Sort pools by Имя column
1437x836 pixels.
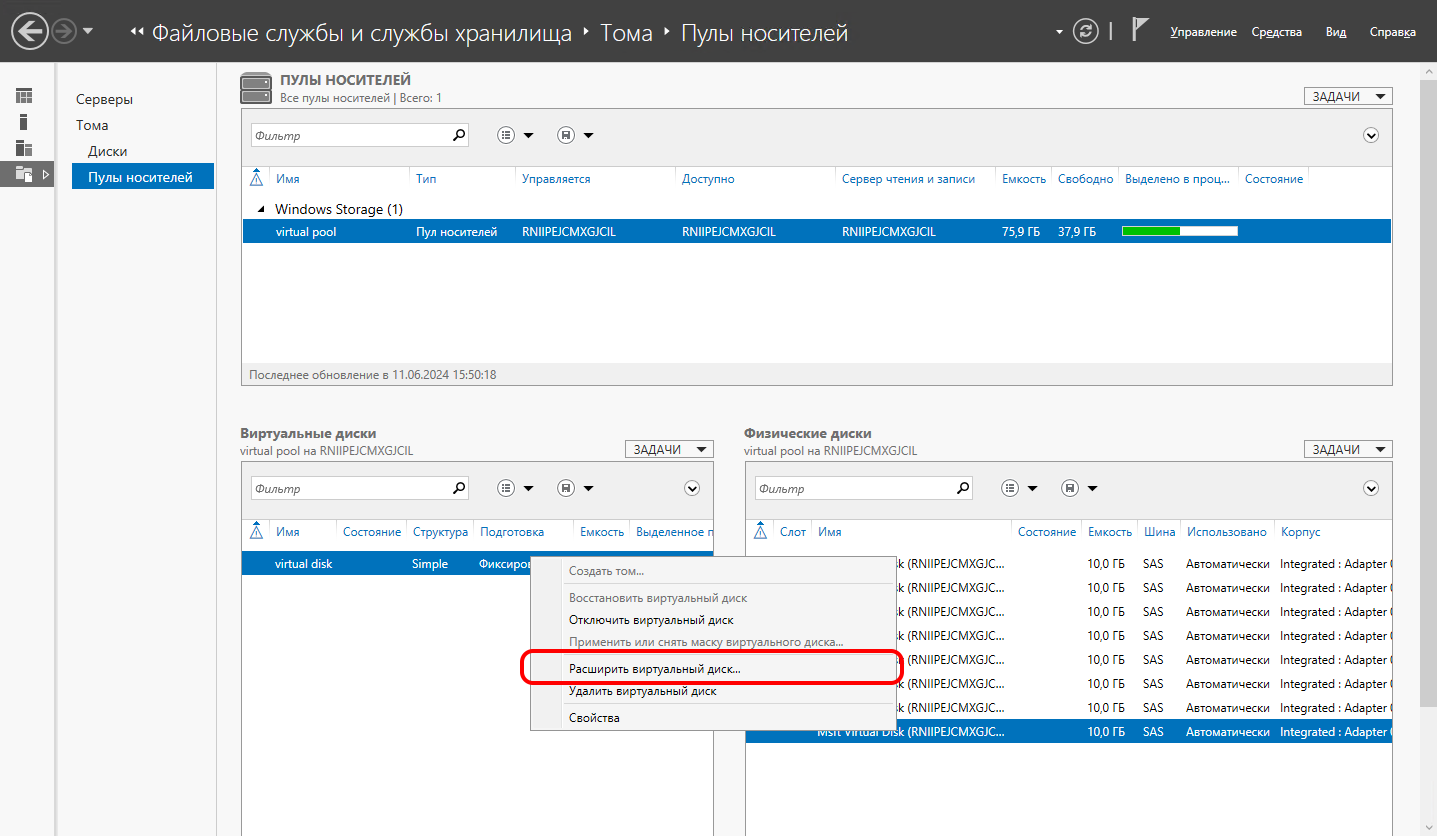pyautogui.click(x=288, y=179)
